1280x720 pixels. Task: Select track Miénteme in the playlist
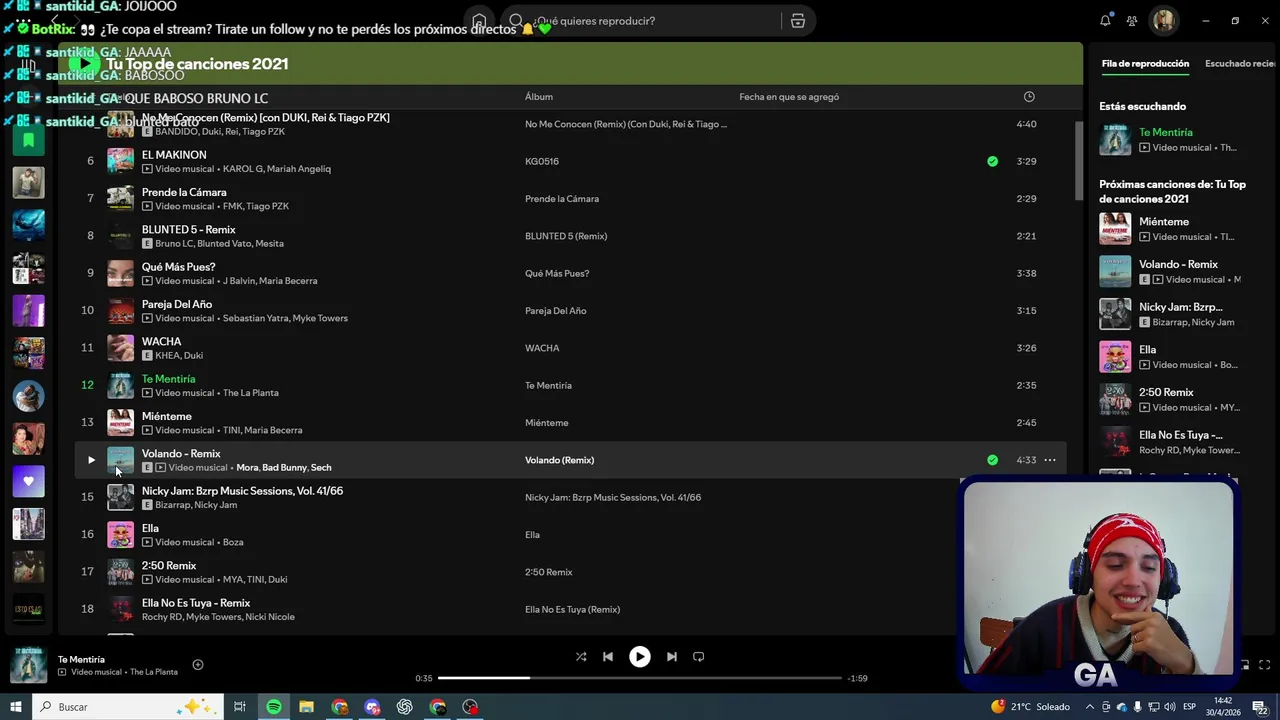(x=166, y=416)
